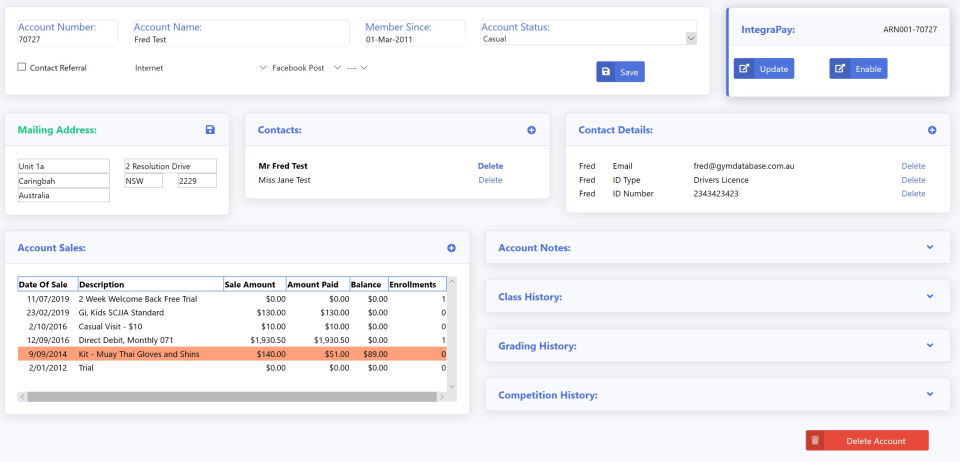
Task: Click the Sale Amount column header
Action: 255,284
